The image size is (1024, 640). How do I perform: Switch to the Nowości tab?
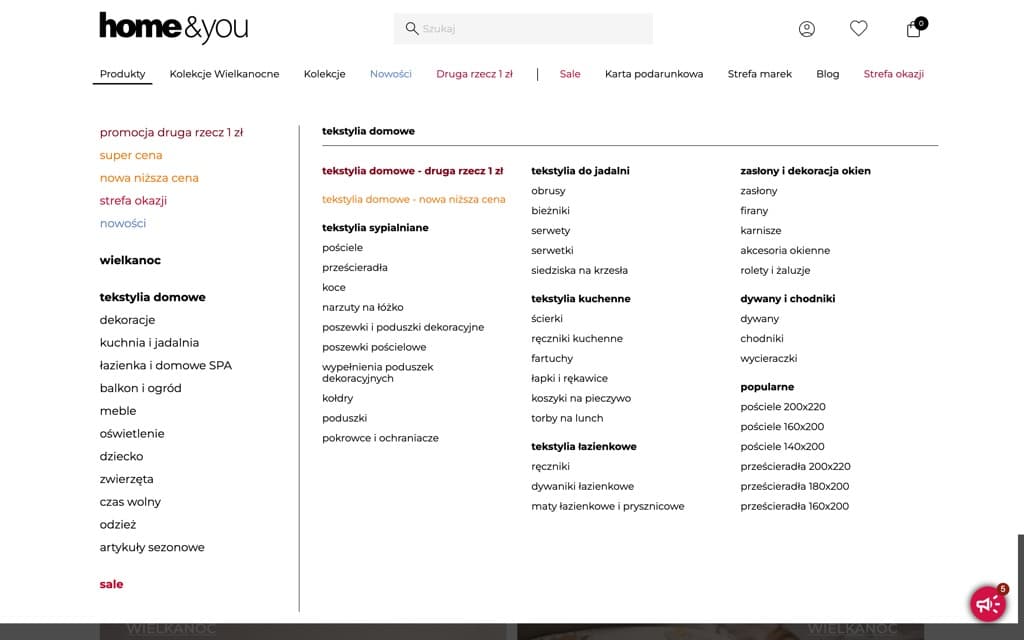pos(390,73)
